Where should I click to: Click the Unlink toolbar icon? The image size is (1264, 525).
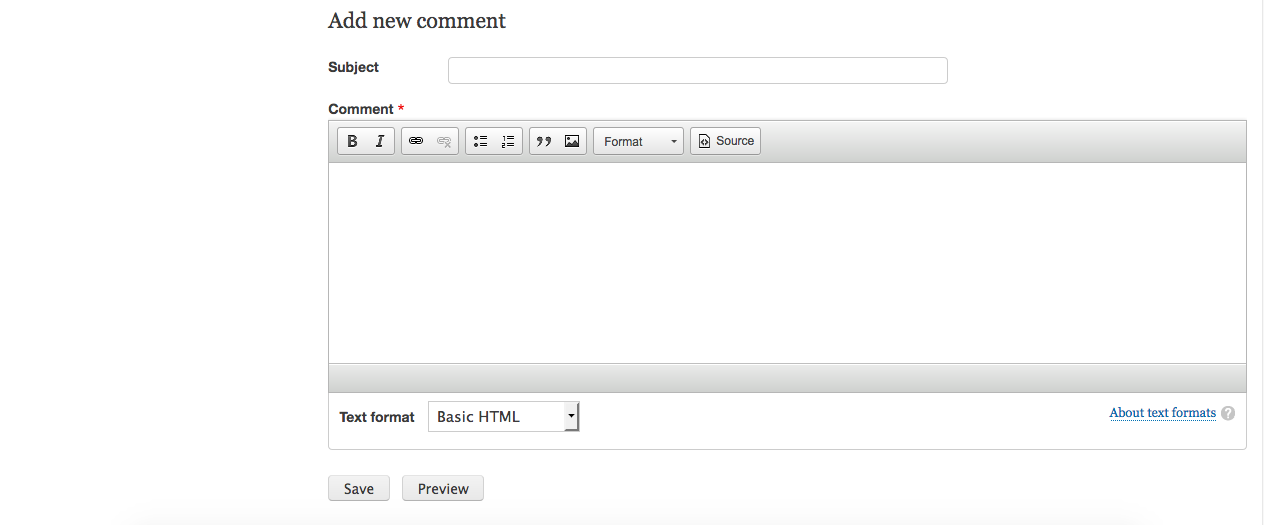(x=444, y=141)
